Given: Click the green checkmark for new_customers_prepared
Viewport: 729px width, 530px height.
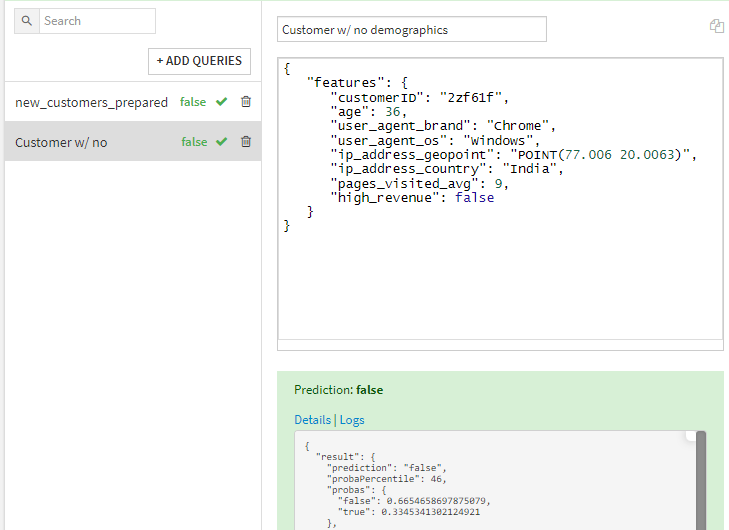Looking at the screenshot, I should pyautogui.click(x=222, y=101).
